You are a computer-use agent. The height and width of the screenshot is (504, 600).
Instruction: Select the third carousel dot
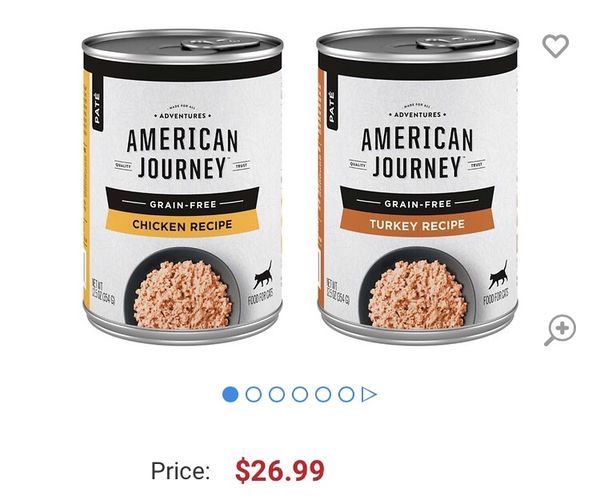(x=277, y=394)
